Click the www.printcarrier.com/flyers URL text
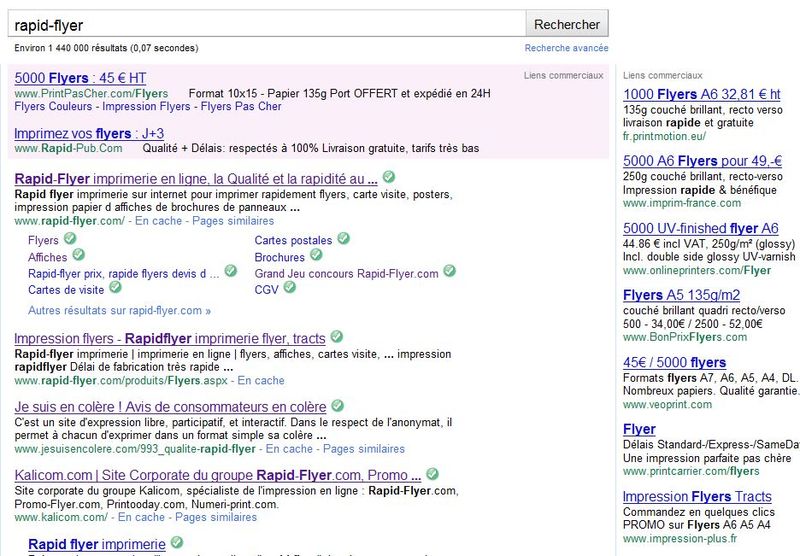This screenshot has height=556, width=800. (x=691, y=471)
